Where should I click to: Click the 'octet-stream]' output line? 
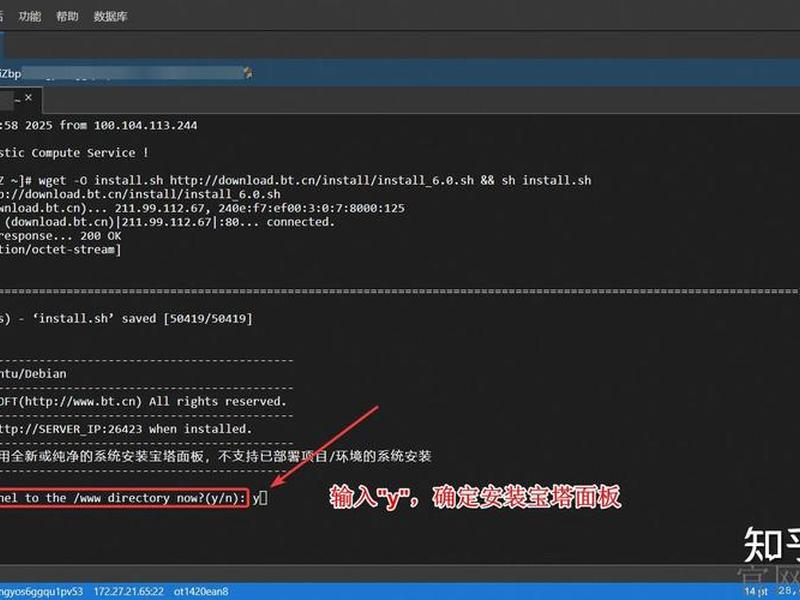61,249
